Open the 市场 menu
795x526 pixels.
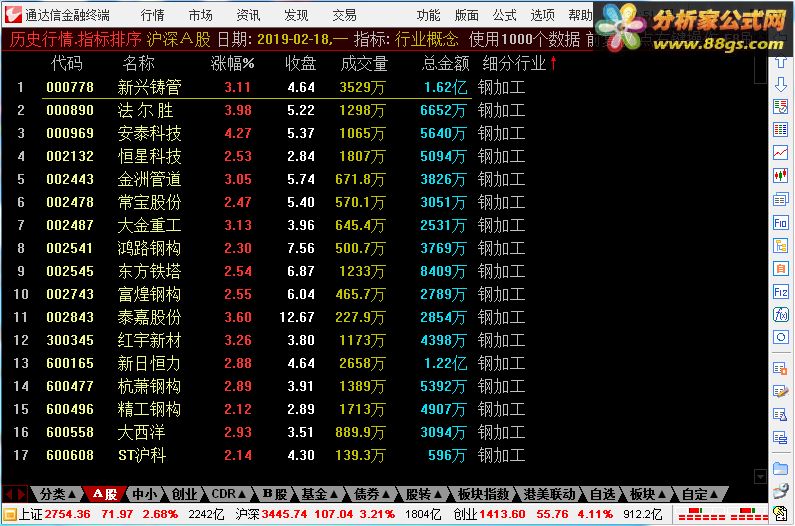pyautogui.click(x=200, y=15)
